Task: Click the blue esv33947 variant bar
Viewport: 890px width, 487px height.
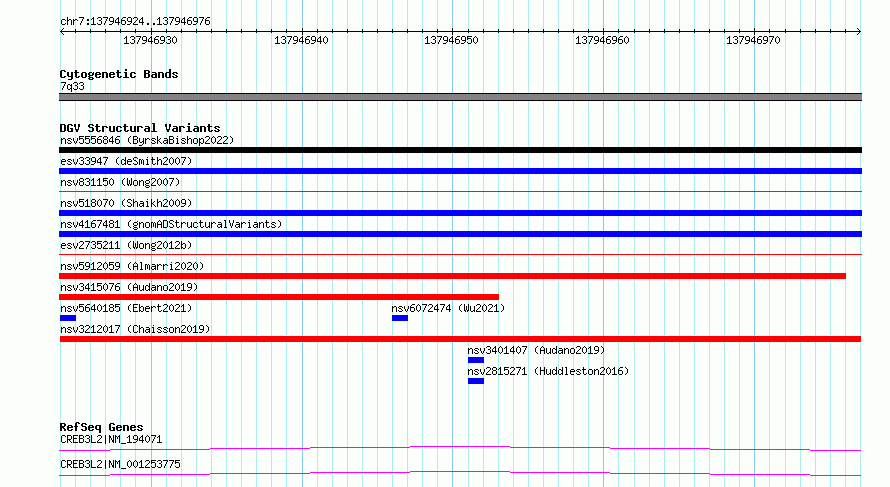Action: [460, 171]
